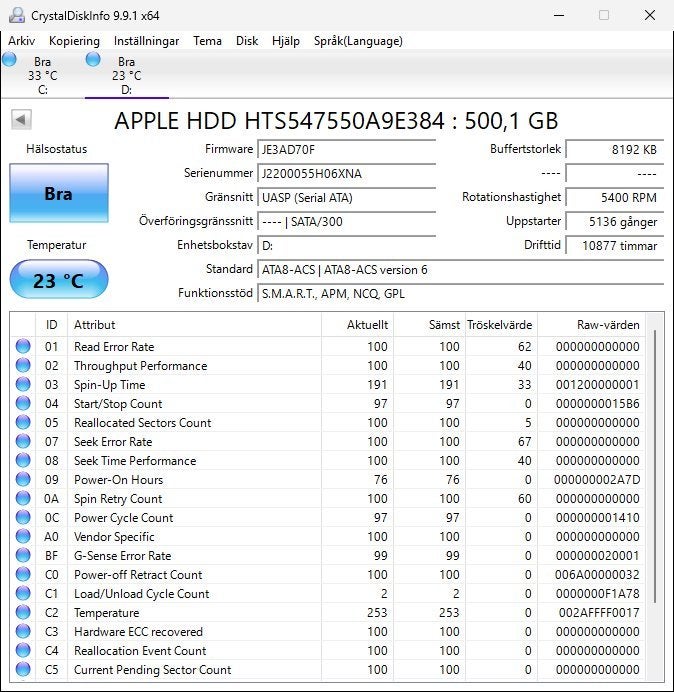Click status orb for Vendor Specific
Image resolution: width=674 pixels, height=692 pixels.
pos(23,536)
